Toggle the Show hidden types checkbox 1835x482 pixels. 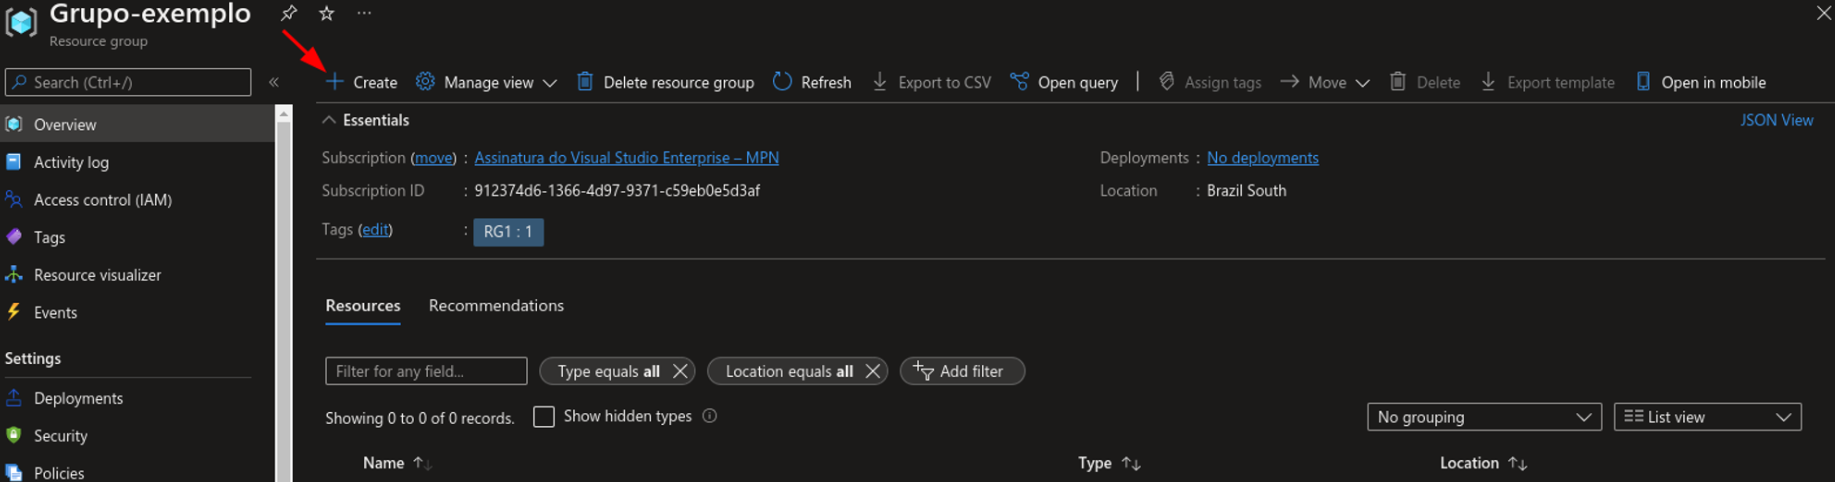544,417
